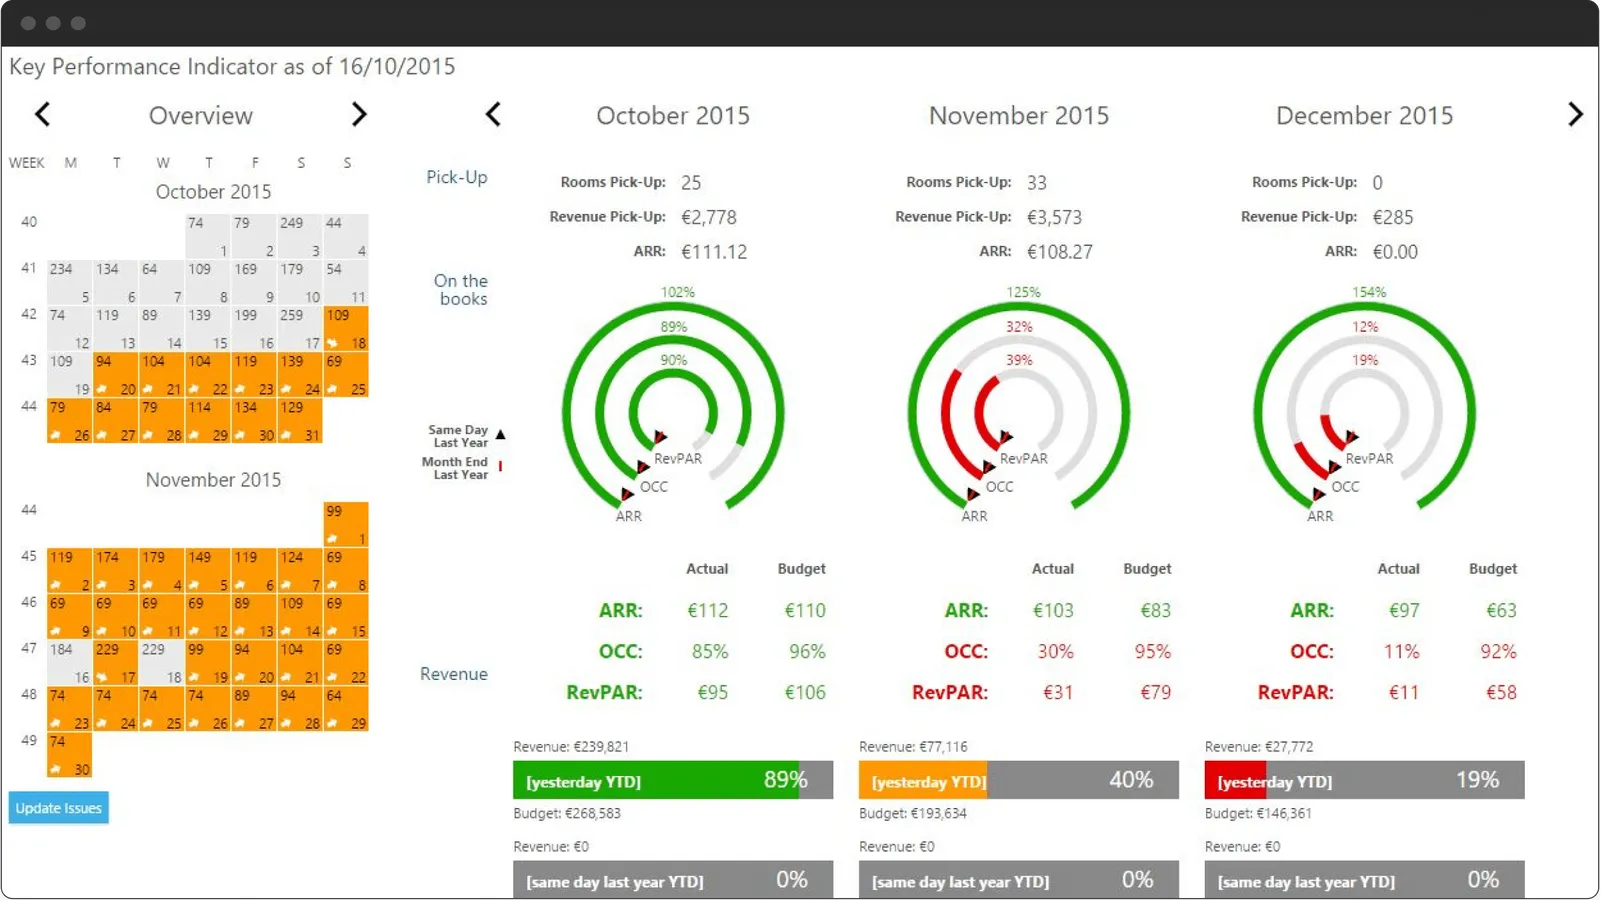Click the pick-up icon in the November 1 cell

click(x=334, y=539)
